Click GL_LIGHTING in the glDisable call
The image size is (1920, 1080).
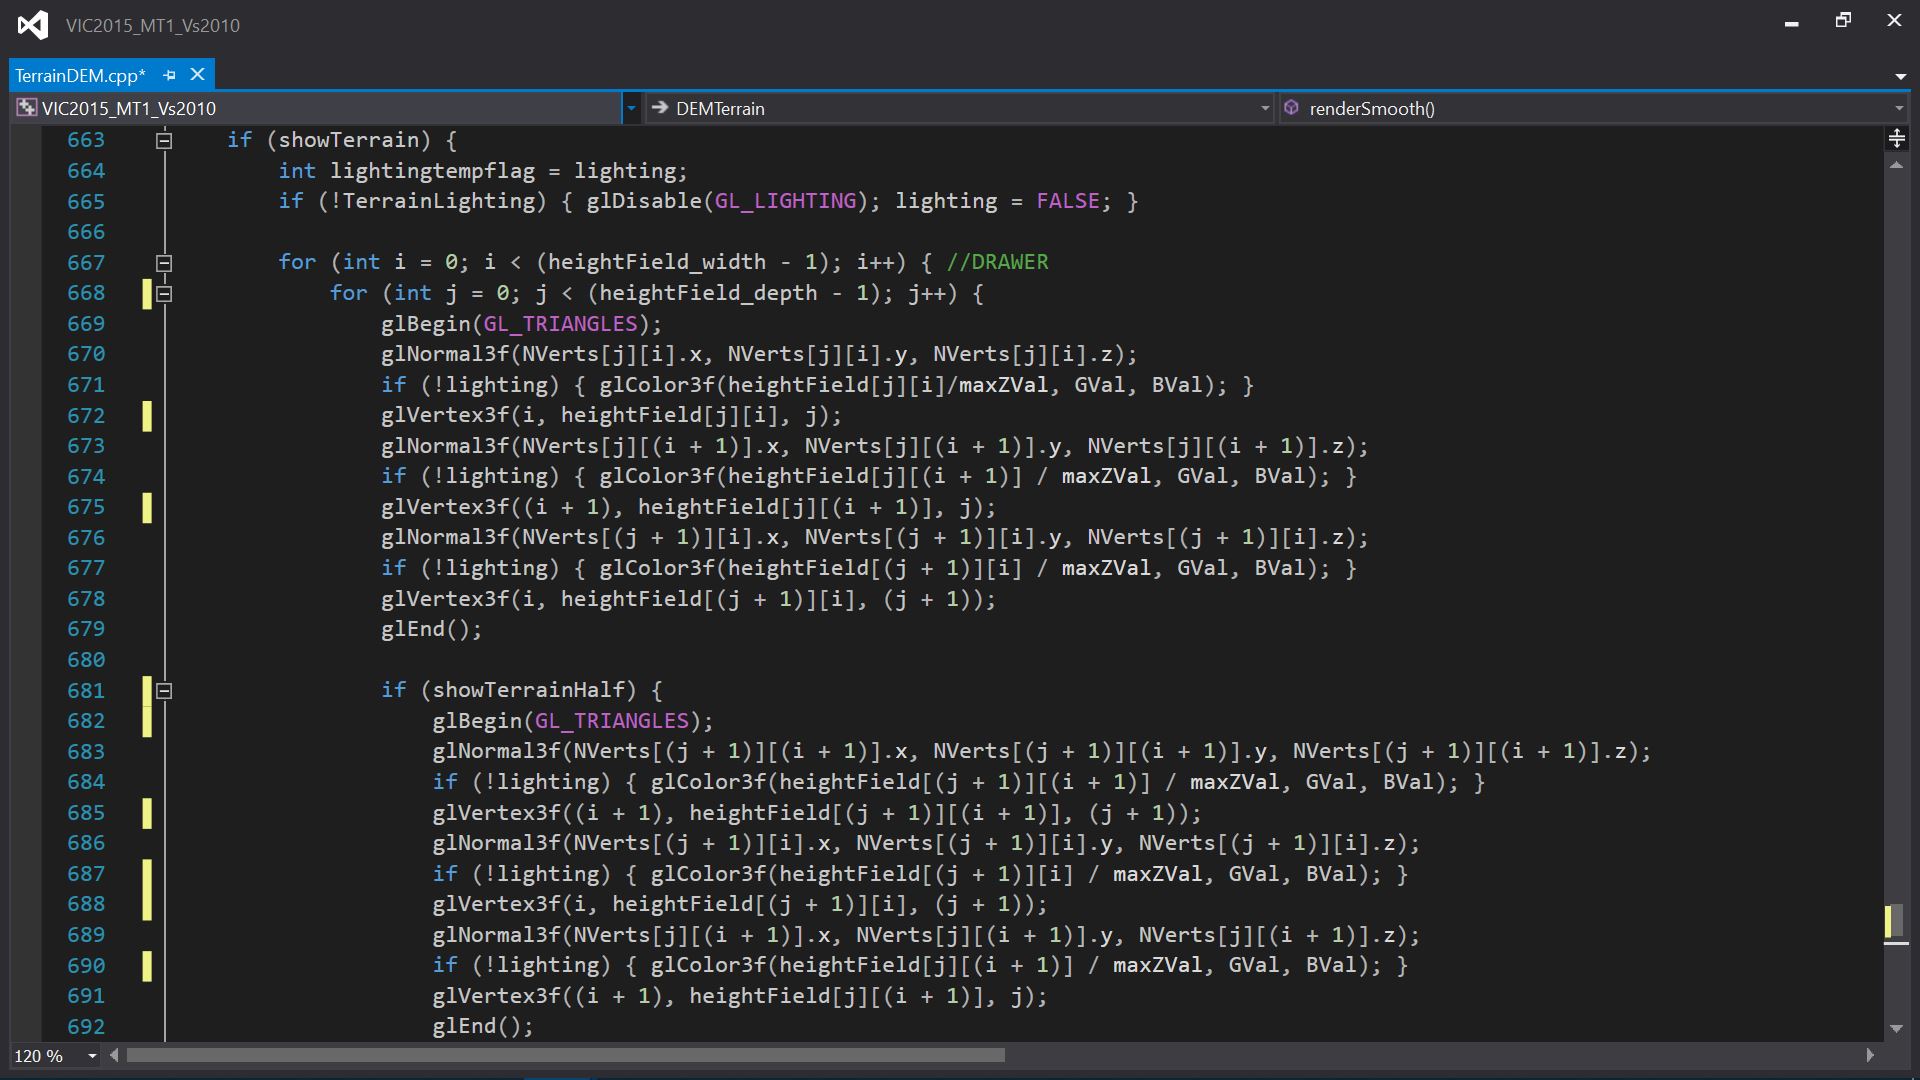[x=786, y=201]
